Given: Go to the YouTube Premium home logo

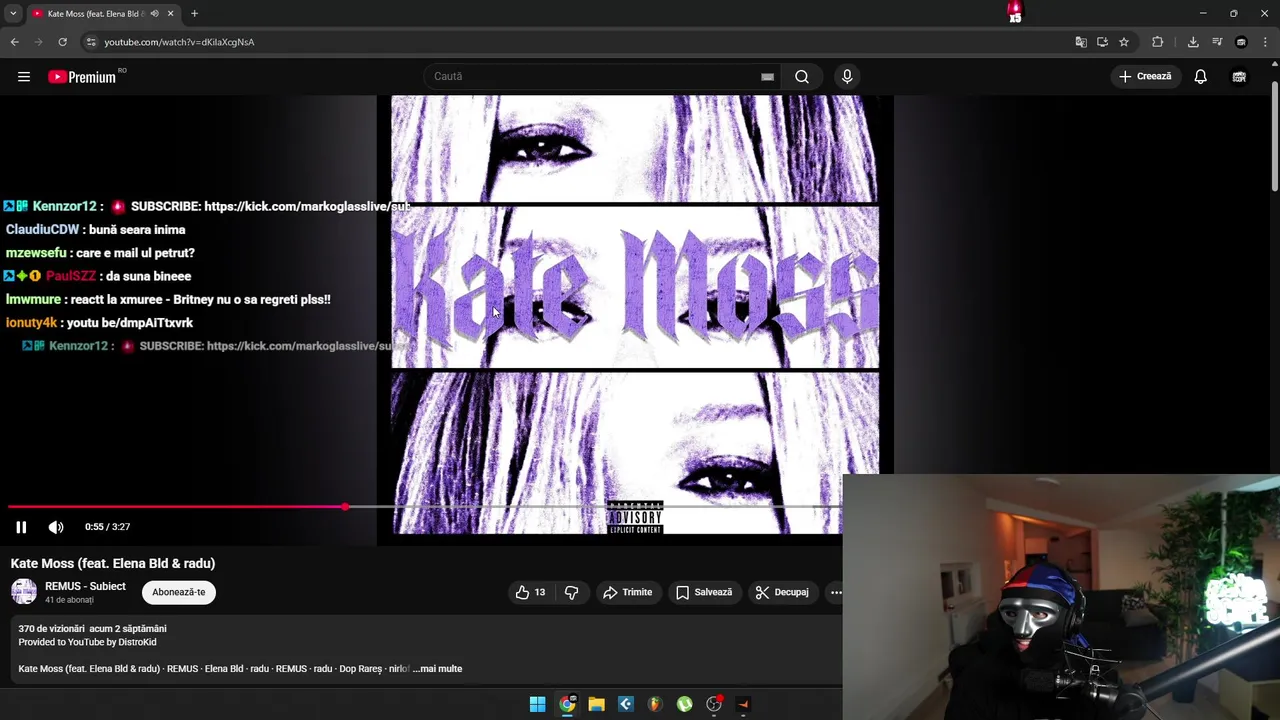Looking at the screenshot, I should [83, 77].
